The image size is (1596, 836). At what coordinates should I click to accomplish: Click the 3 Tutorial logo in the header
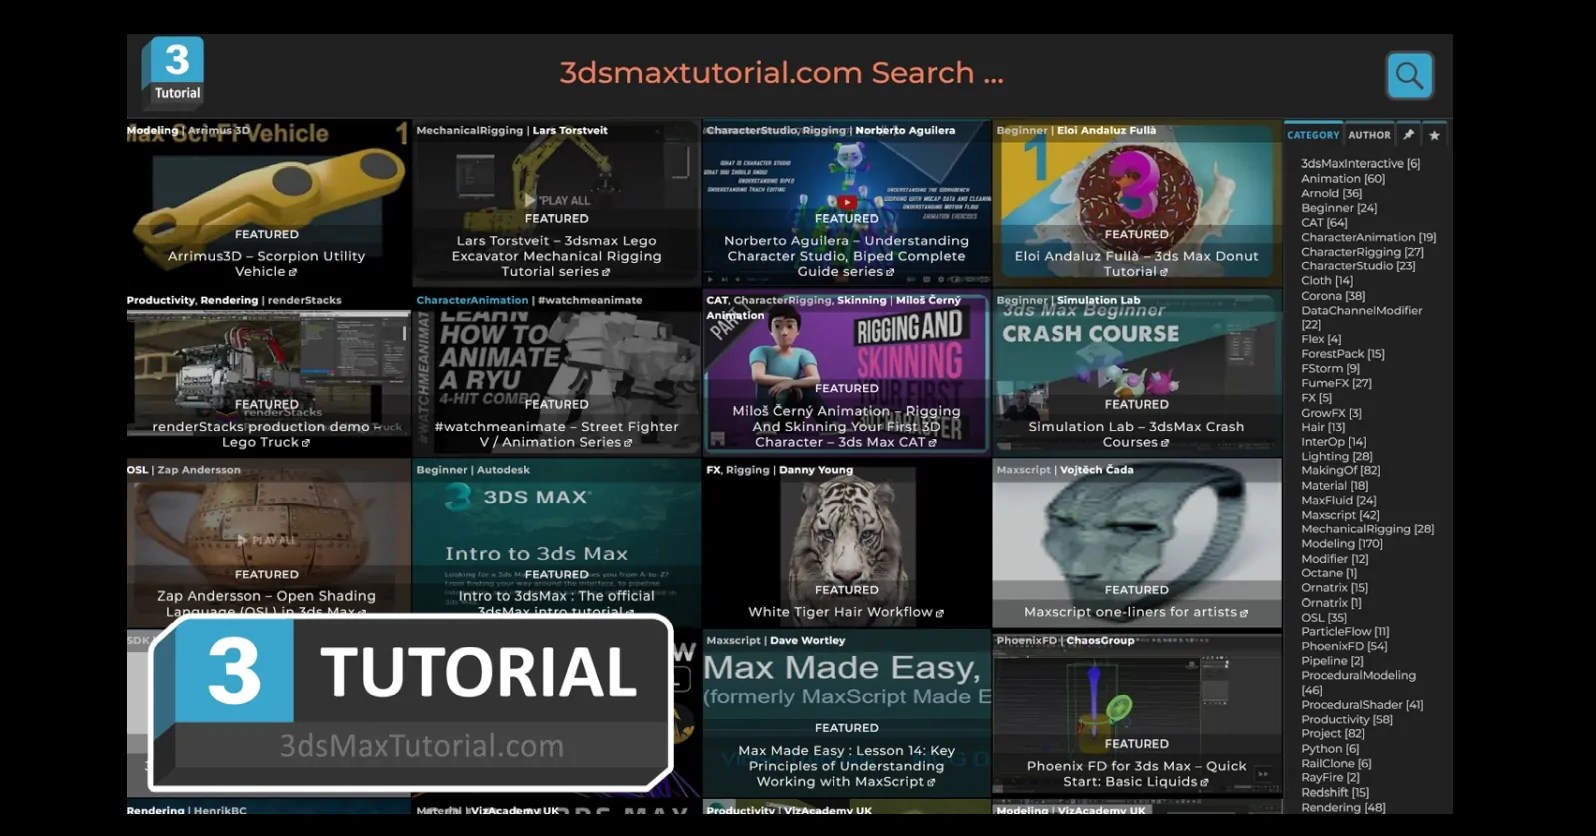coord(173,71)
